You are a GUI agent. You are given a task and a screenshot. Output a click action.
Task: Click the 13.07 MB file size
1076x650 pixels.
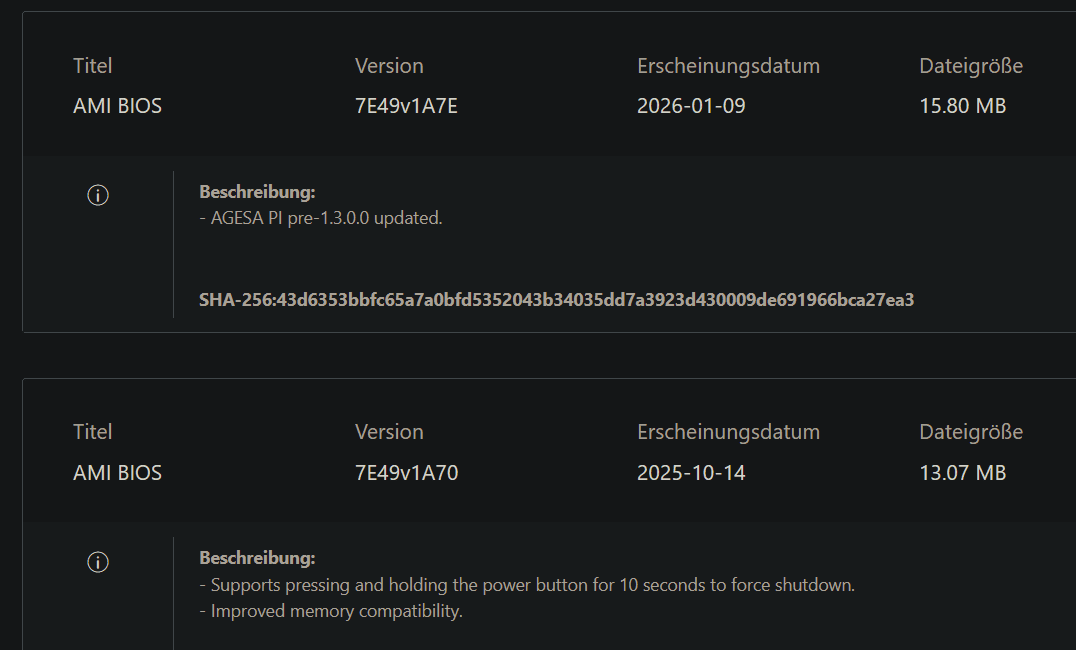[x=962, y=472]
